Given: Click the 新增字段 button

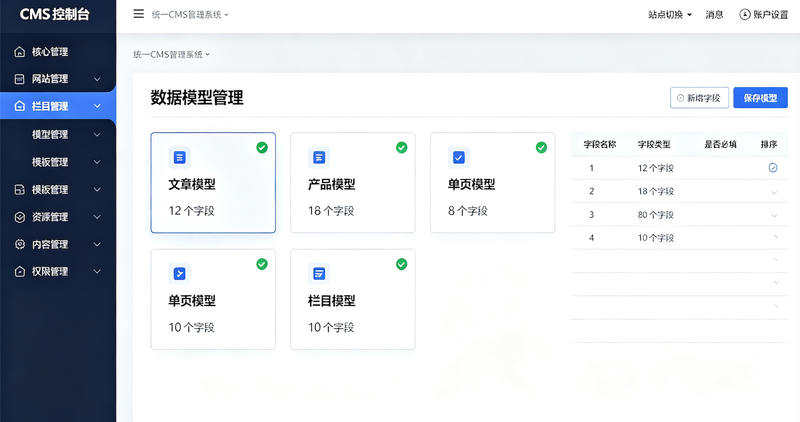Looking at the screenshot, I should [699, 97].
